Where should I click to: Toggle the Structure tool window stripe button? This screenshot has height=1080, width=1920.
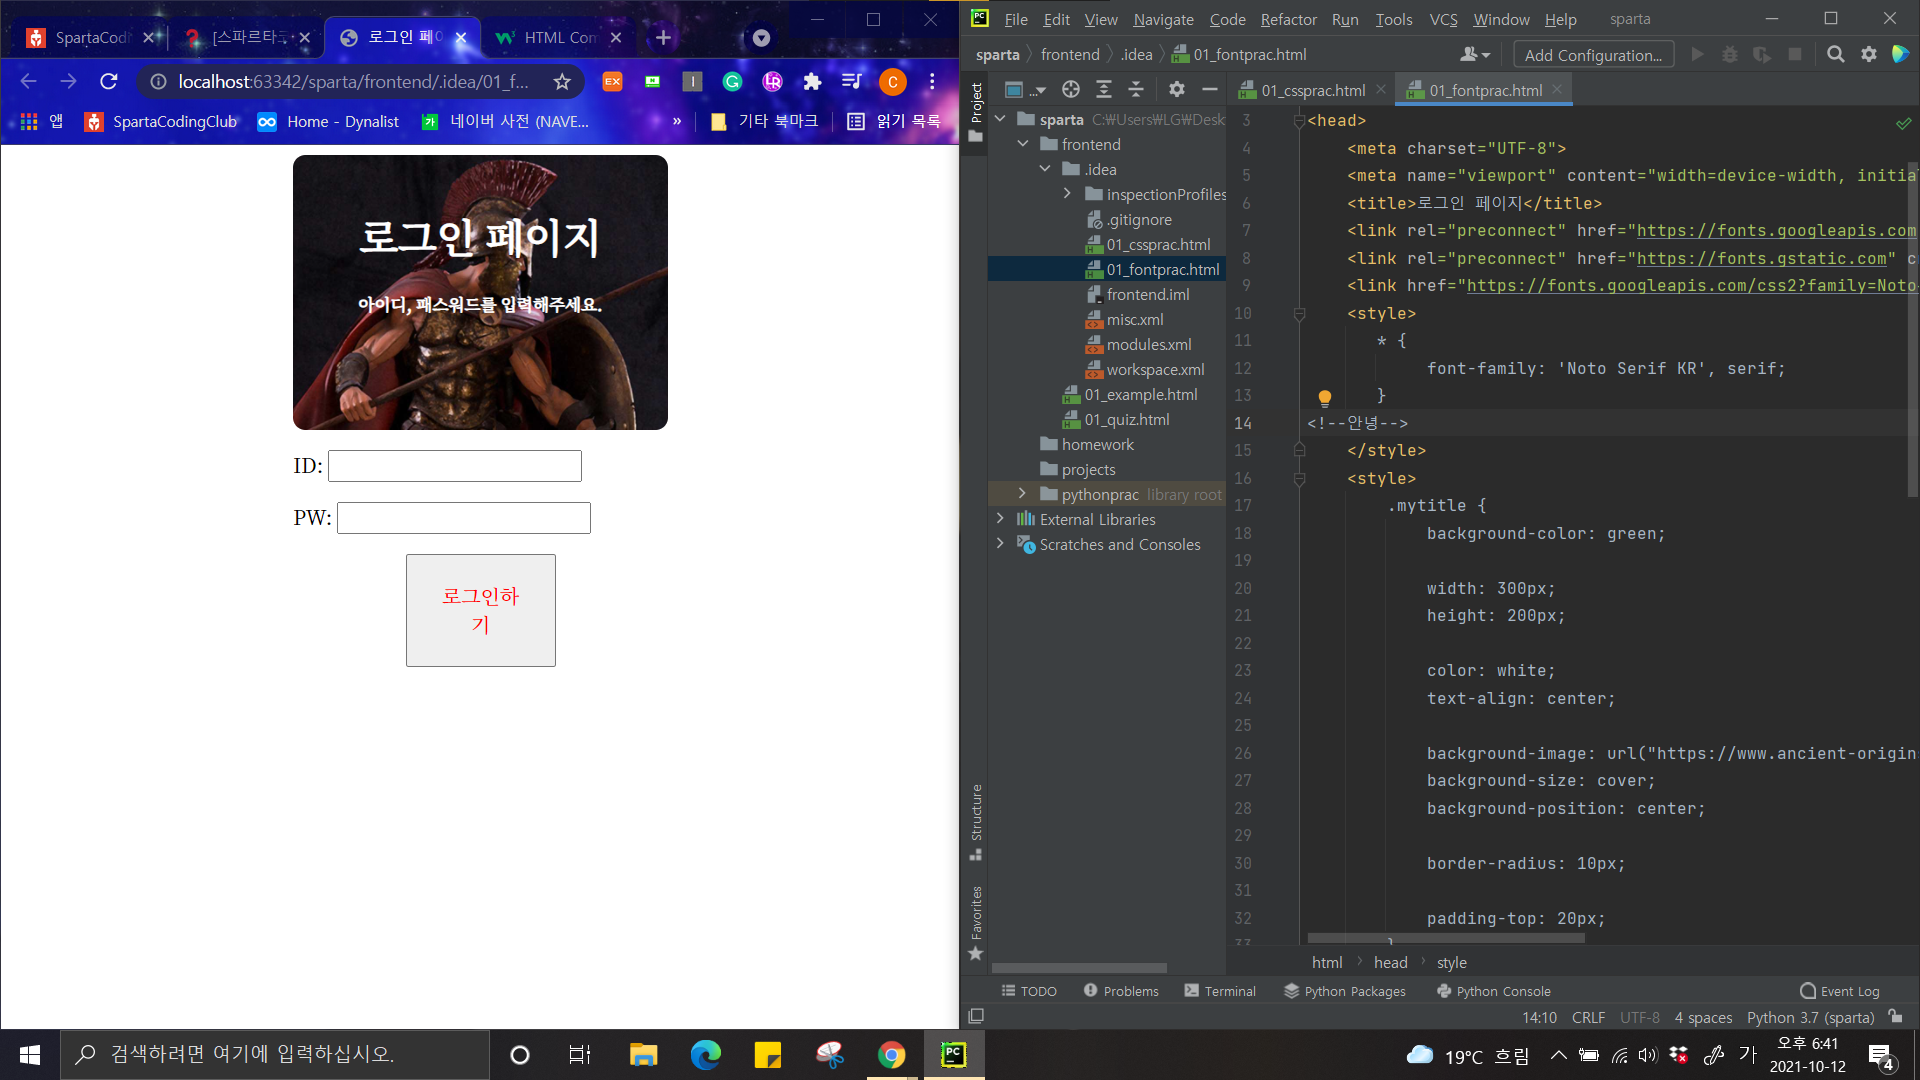[976, 822]
